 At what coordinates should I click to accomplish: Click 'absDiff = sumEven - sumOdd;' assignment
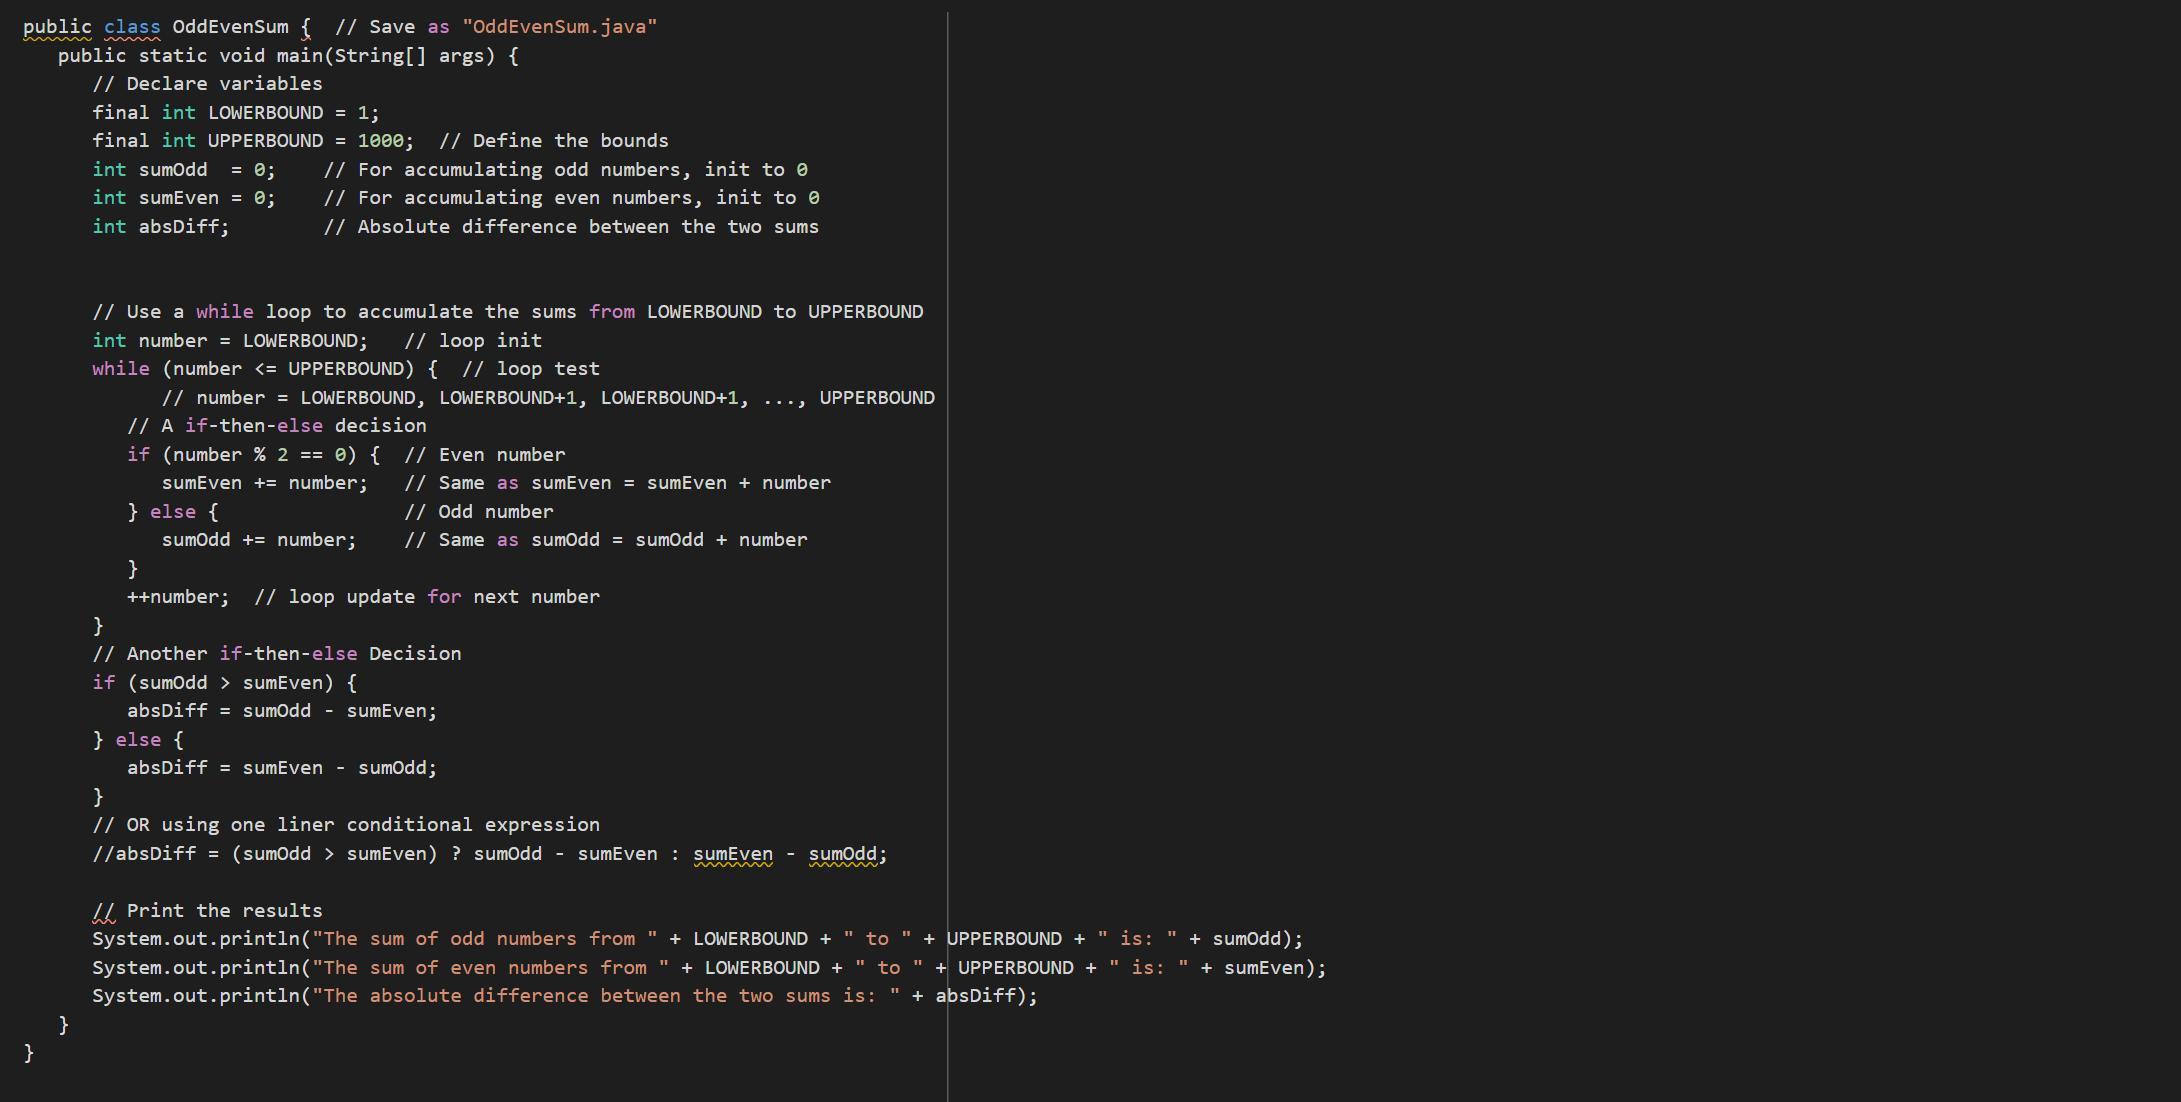click(282, 768)
